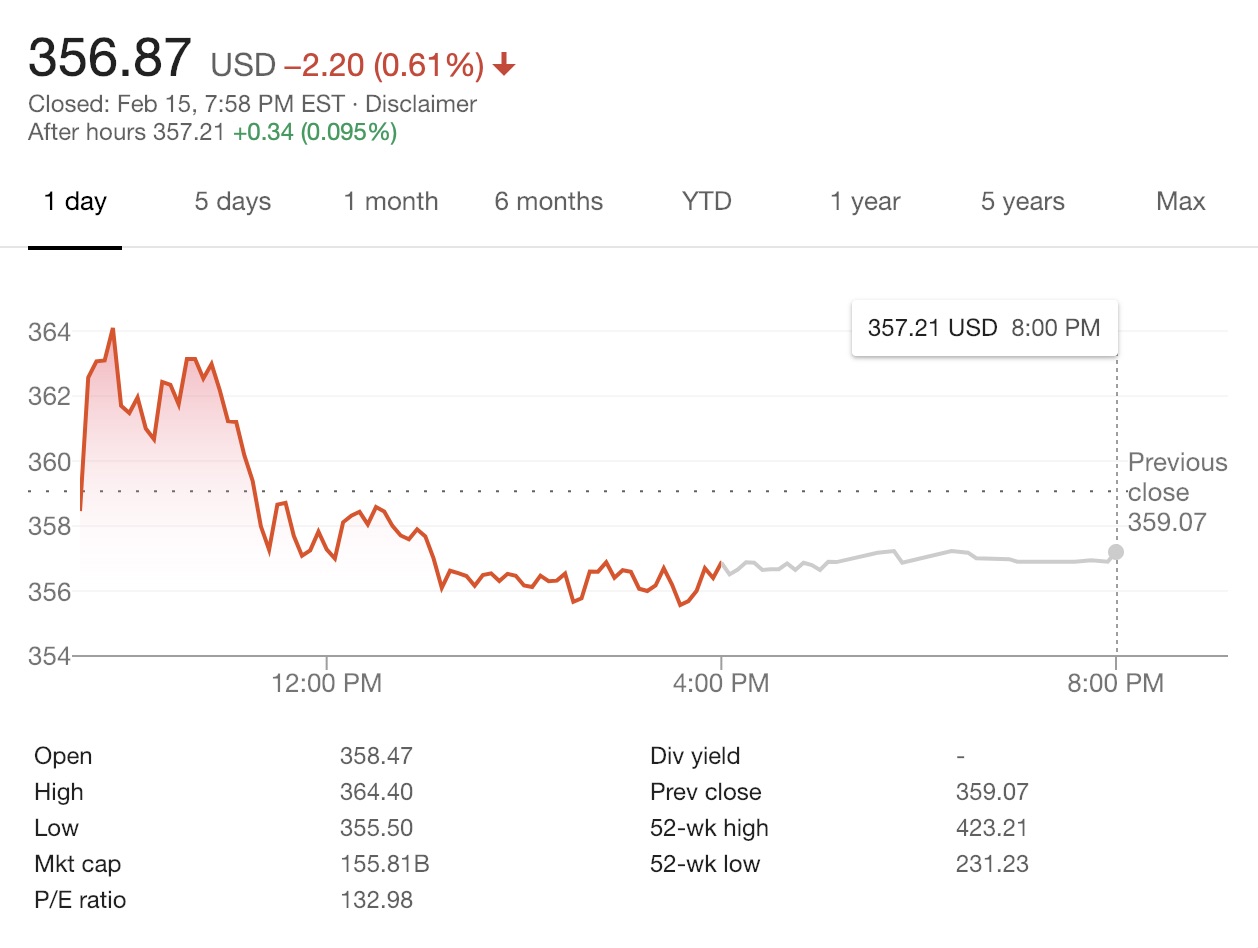Switch to the 5 days tab
The image size is (1258, 948).
coord(232,202)
